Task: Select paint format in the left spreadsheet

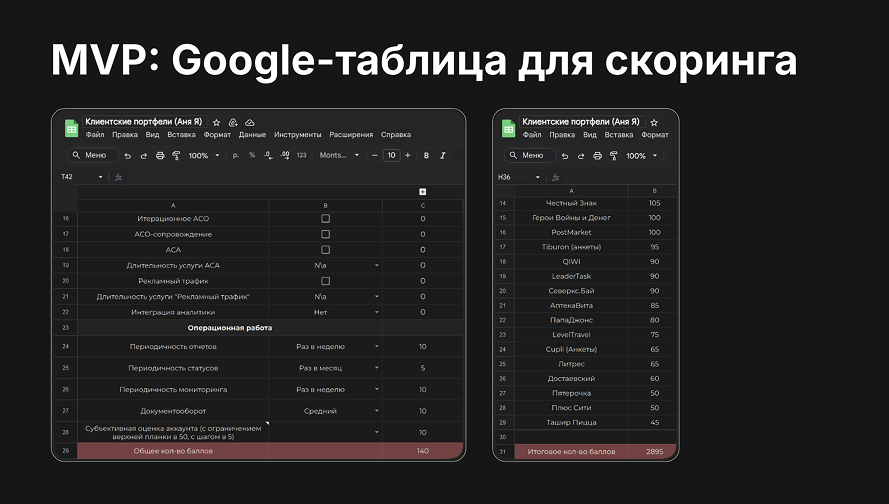Action: click(176, 155)
